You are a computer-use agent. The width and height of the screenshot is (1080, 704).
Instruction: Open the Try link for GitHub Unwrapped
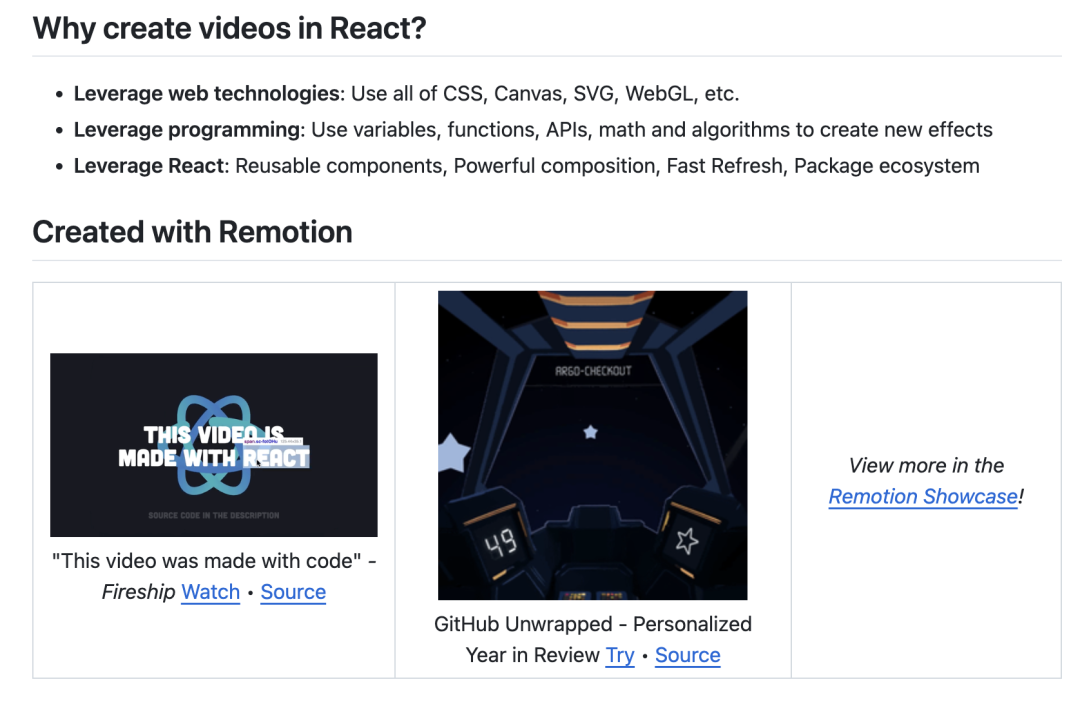(x=620, y=655)
